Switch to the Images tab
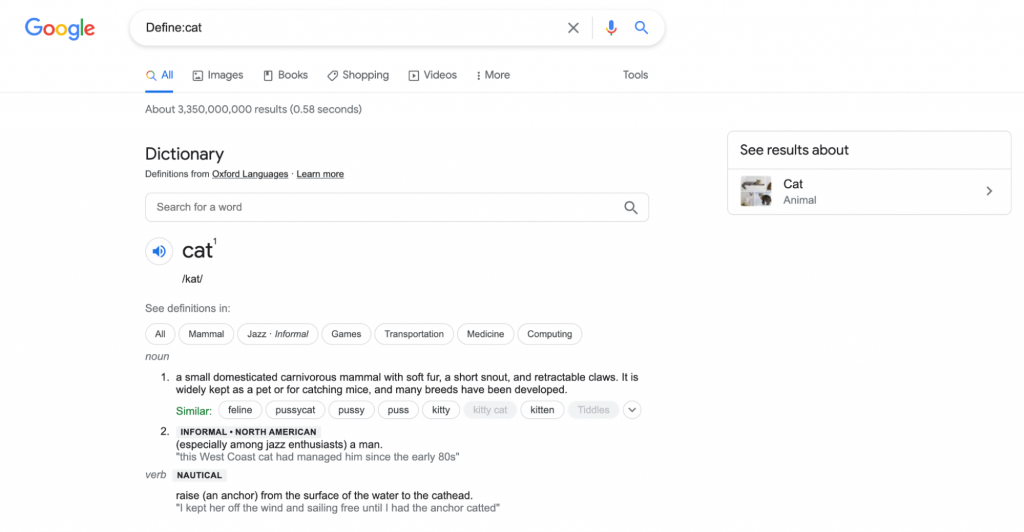 click(218, 75)
